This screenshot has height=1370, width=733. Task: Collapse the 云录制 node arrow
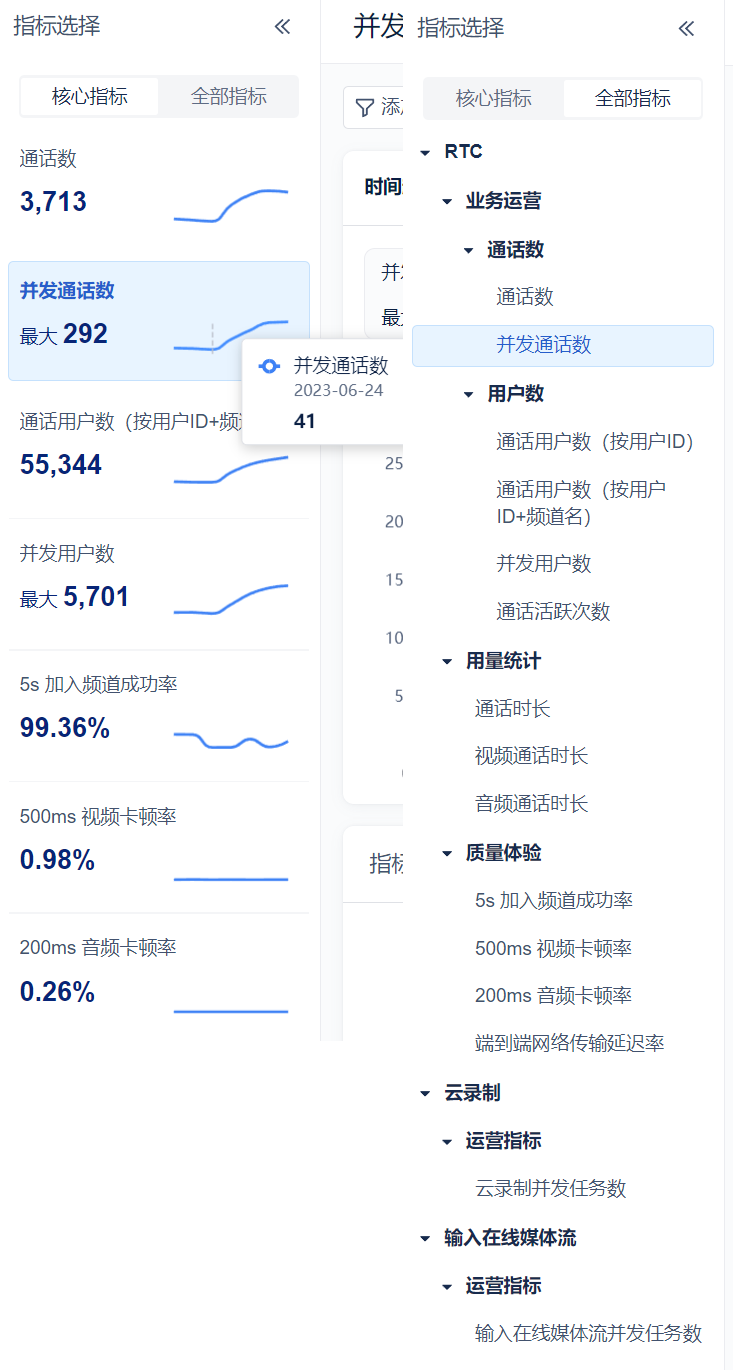click(425, 1093)
